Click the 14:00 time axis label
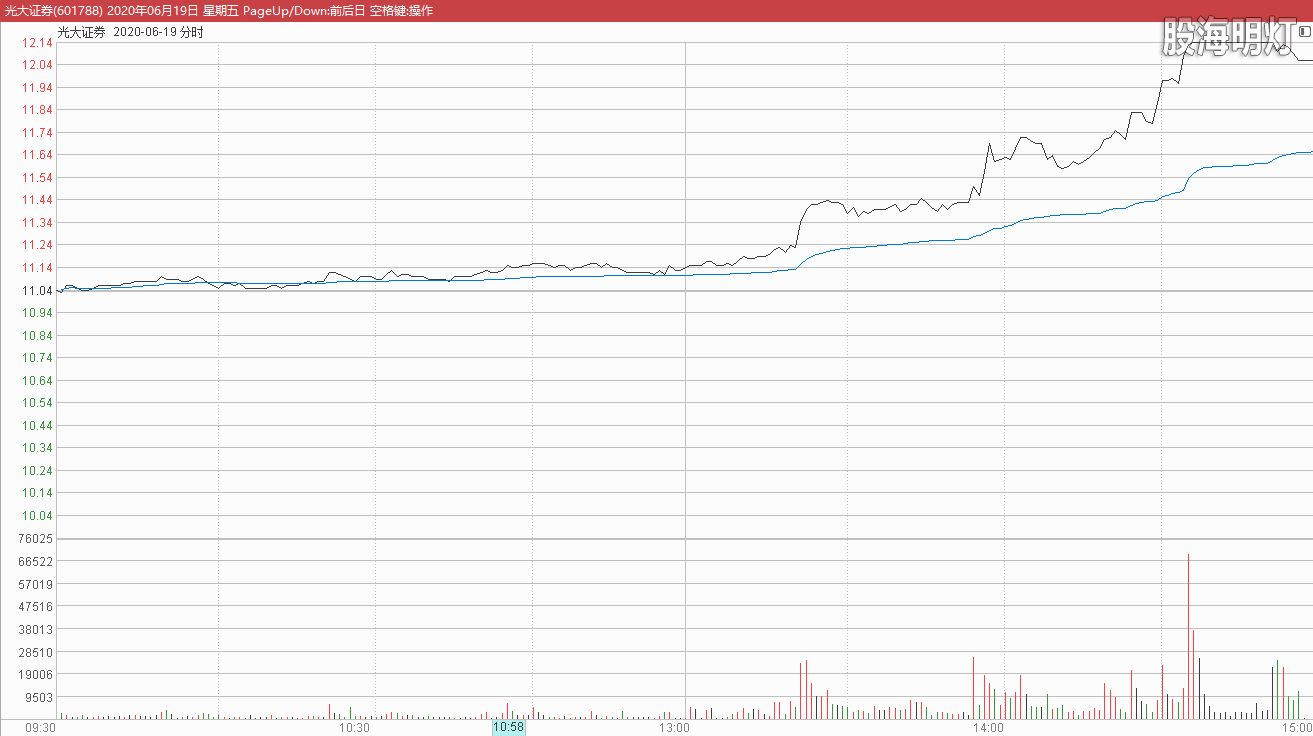Screen dimensions: 1313x736 click(x=988, y=728)
